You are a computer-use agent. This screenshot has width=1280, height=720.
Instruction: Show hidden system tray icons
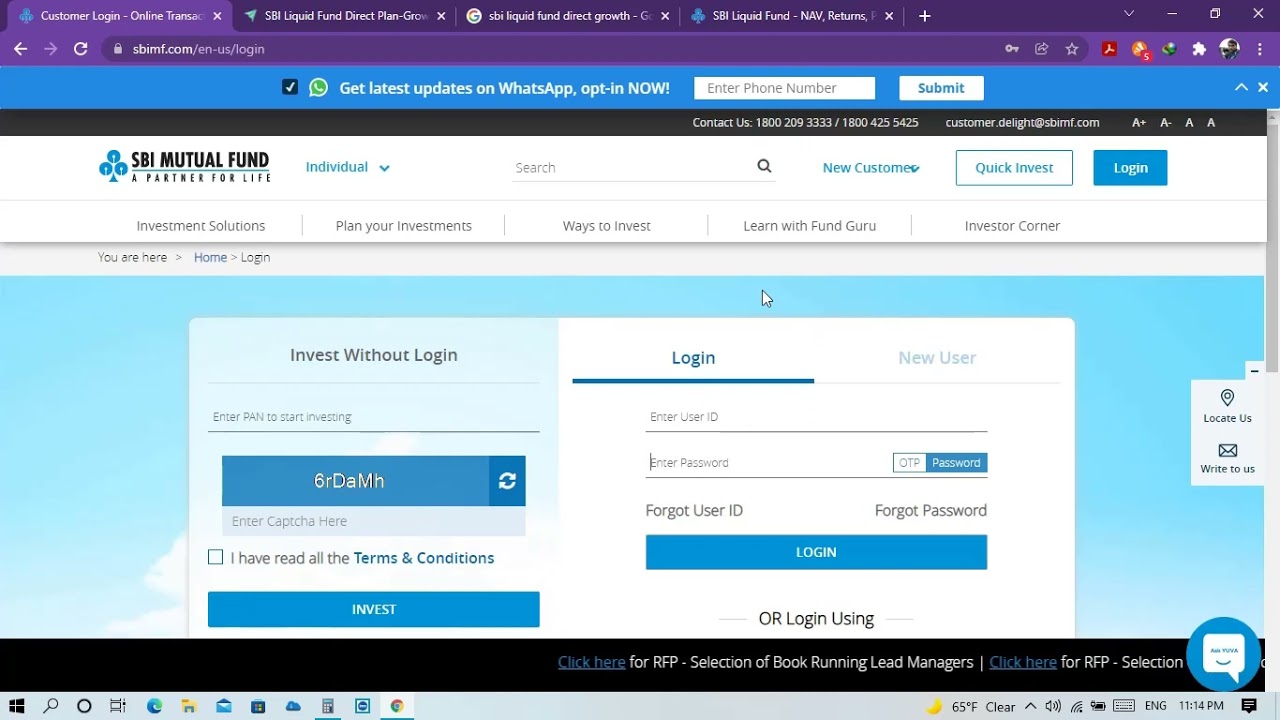(x=1030, y=706)
